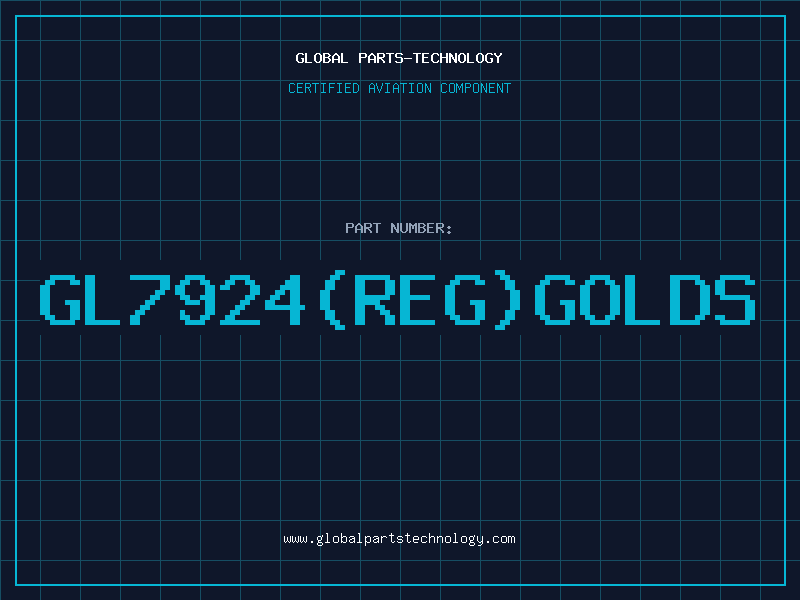Select the CERTIFIED AVIATION COMPONENT subtitle
Image resolution: width=800 pixels, height=600 pixels.
[399, 88]
